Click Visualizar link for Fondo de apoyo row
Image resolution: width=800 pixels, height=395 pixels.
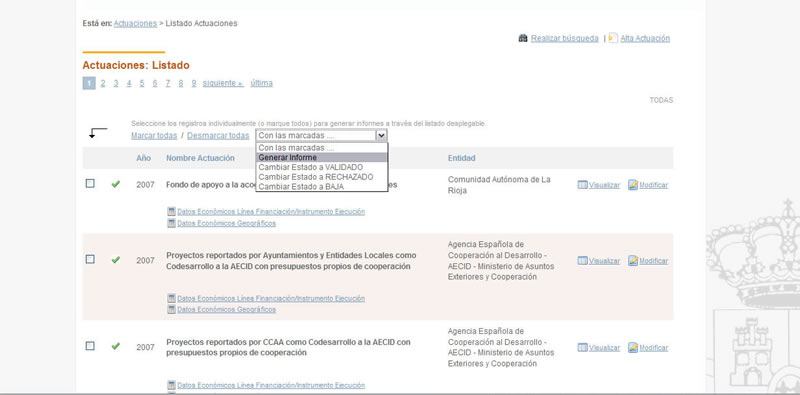[604, 185]
